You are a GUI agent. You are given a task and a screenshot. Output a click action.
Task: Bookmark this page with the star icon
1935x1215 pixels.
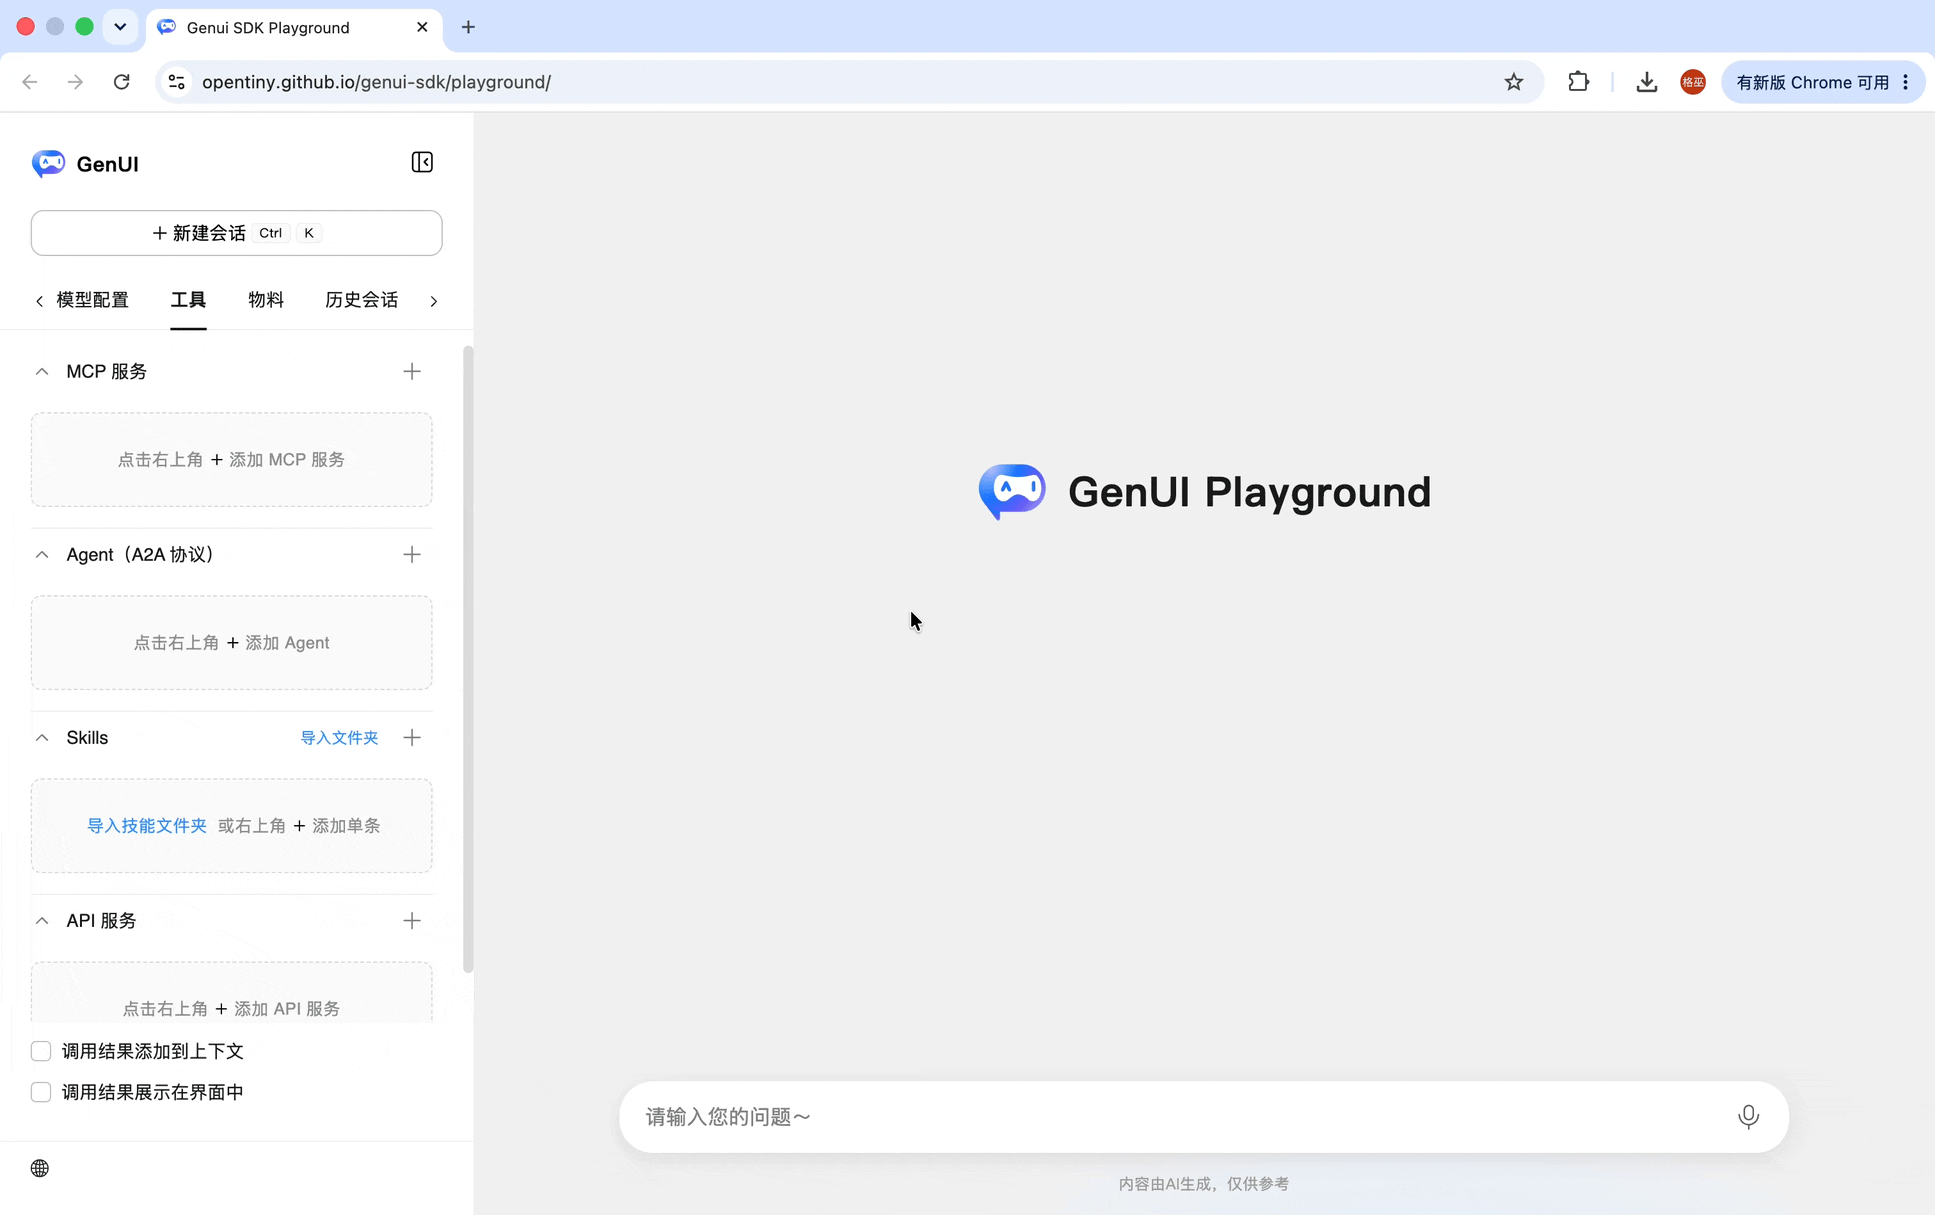click(x=1513, y=82)
